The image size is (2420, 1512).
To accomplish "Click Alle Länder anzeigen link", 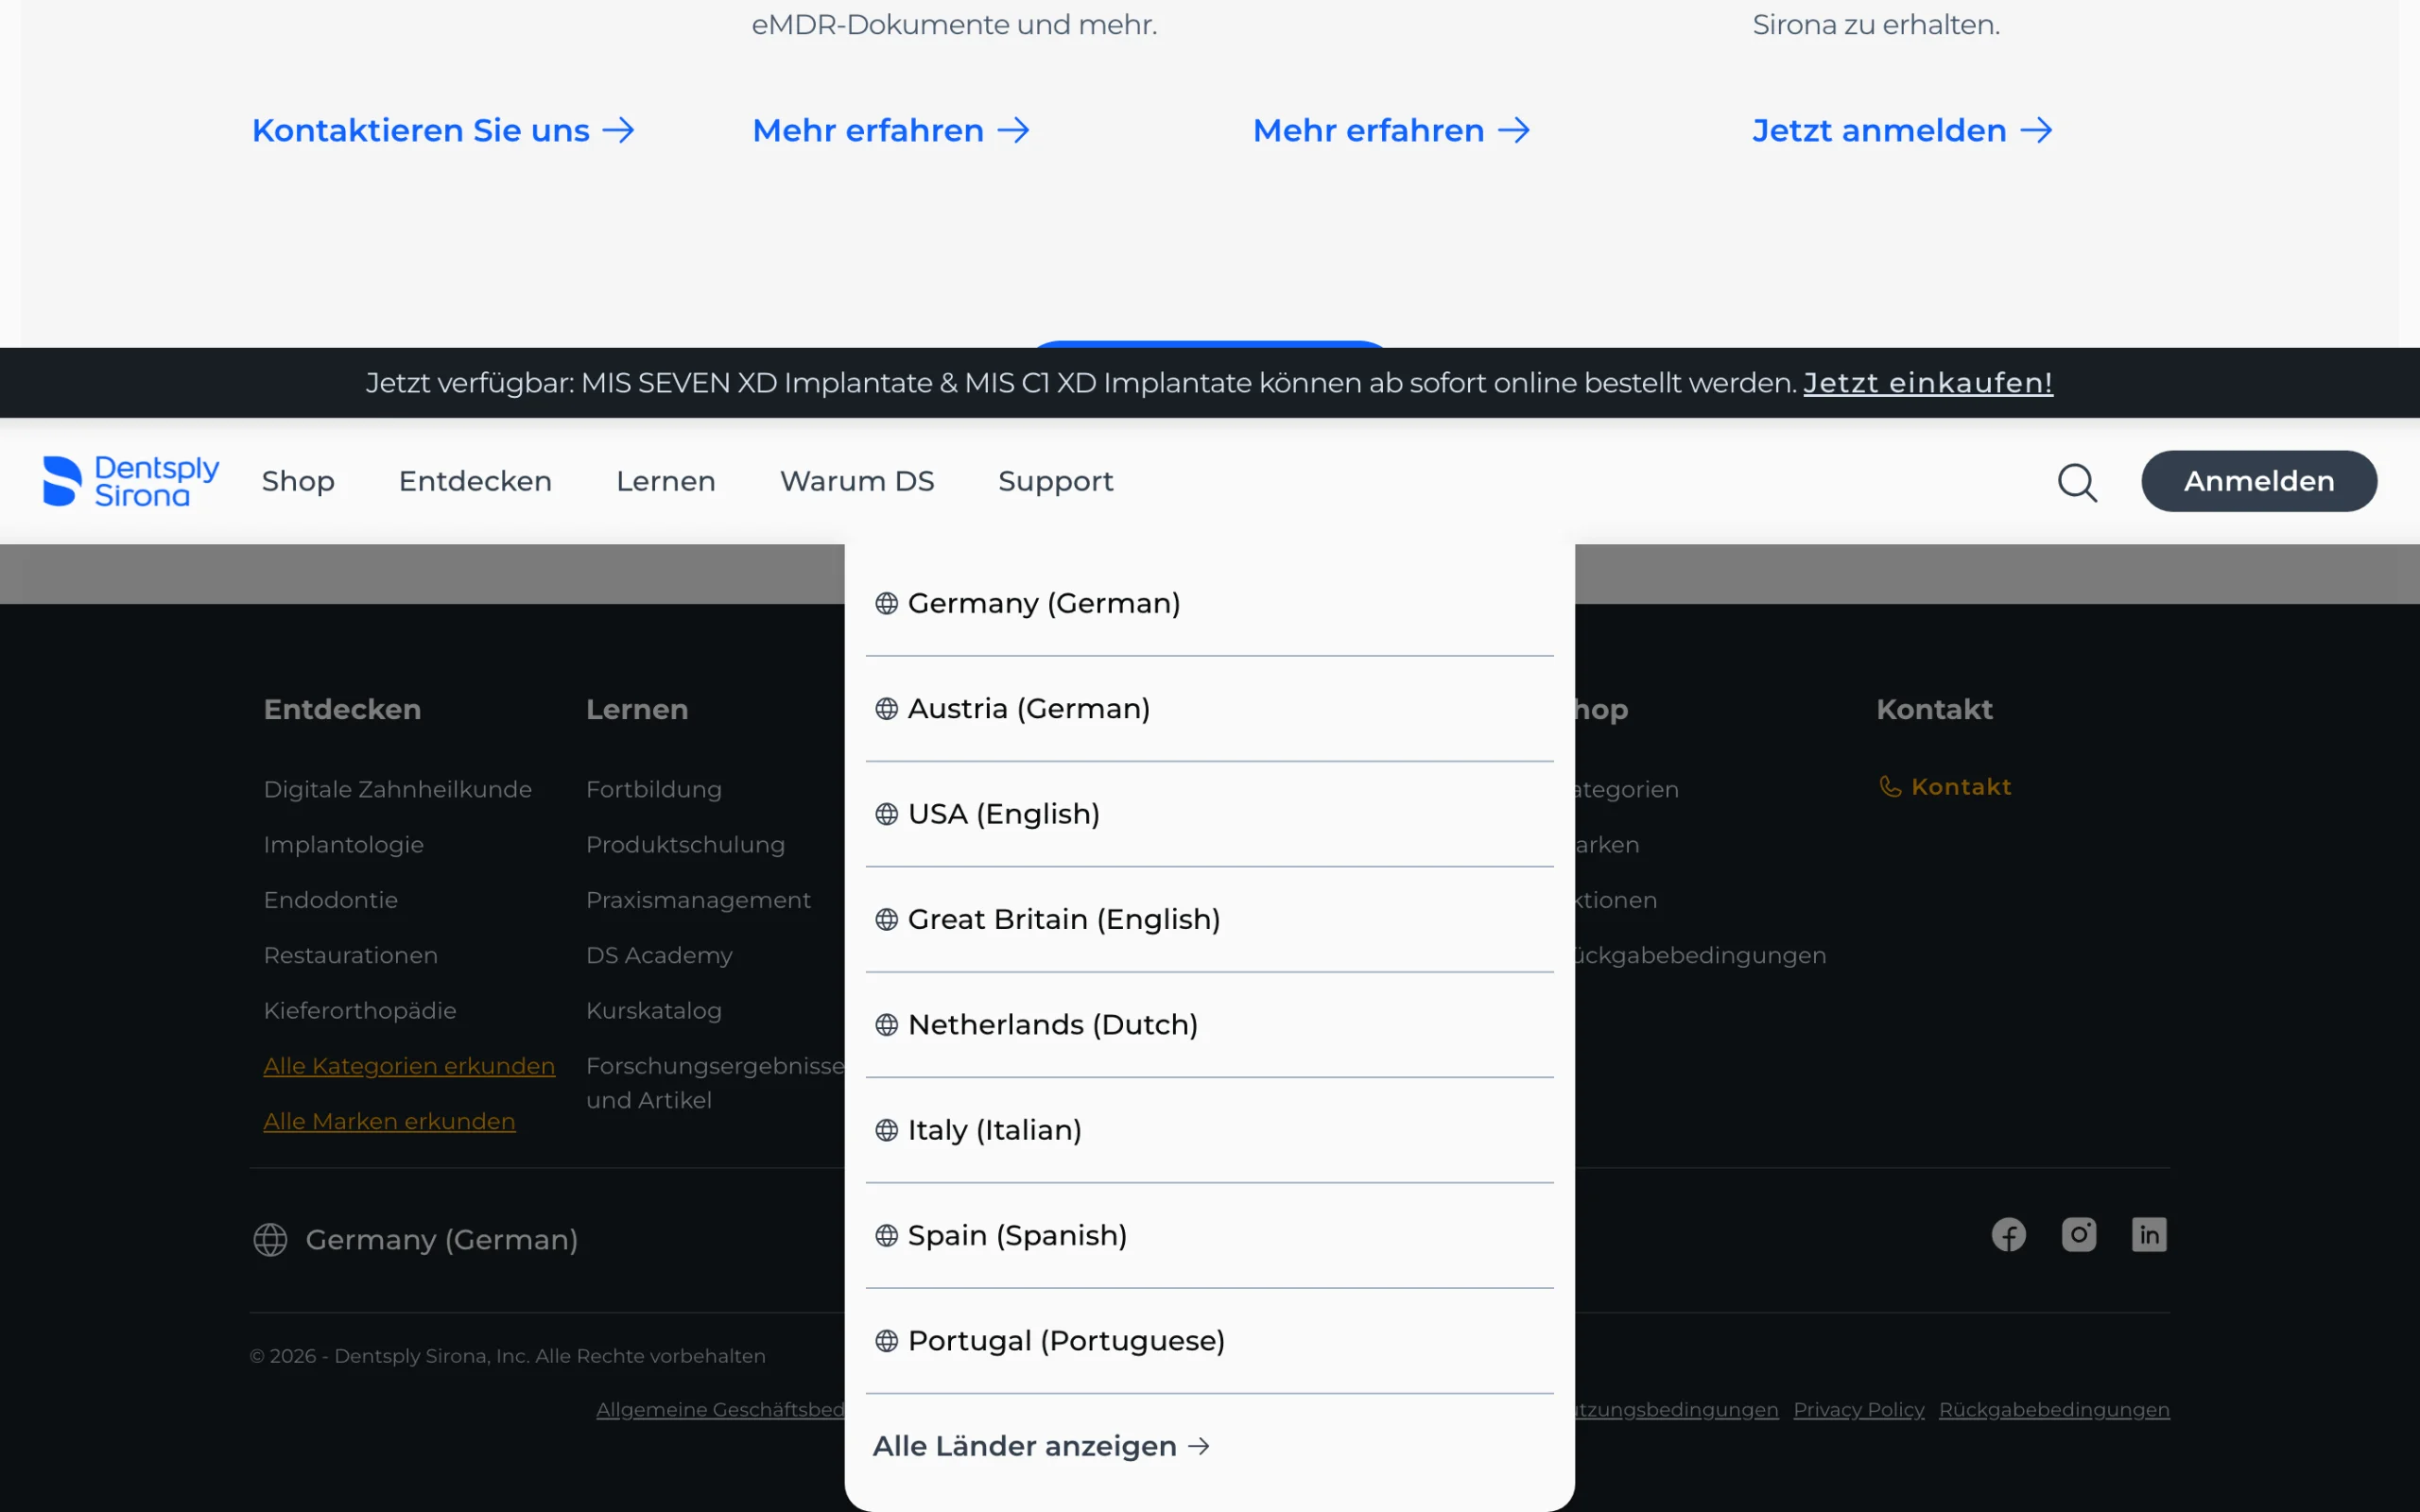I will pos(1041,1446).
